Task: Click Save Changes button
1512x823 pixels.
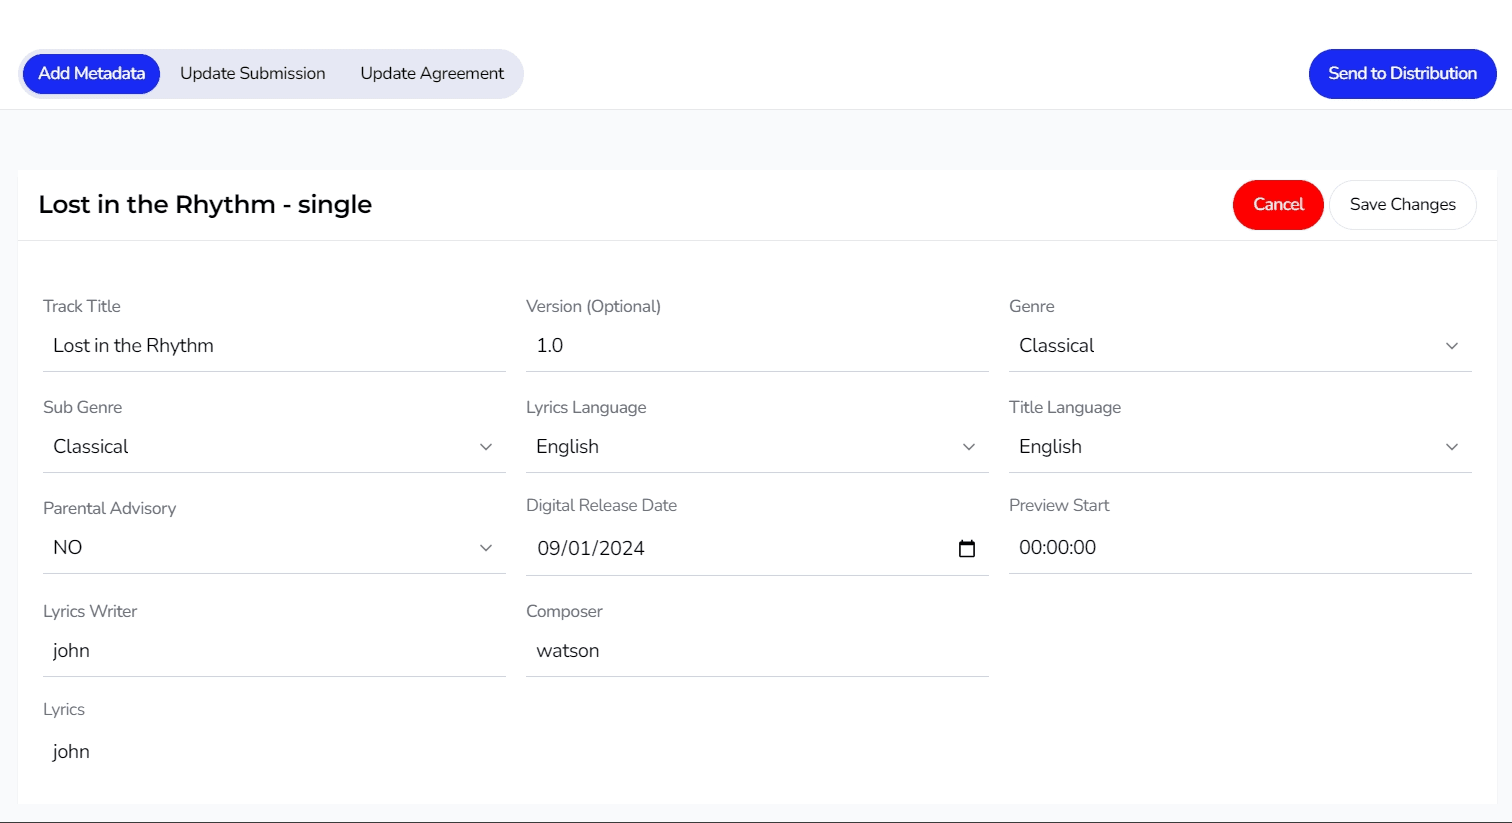Action: click(1402, 205)
